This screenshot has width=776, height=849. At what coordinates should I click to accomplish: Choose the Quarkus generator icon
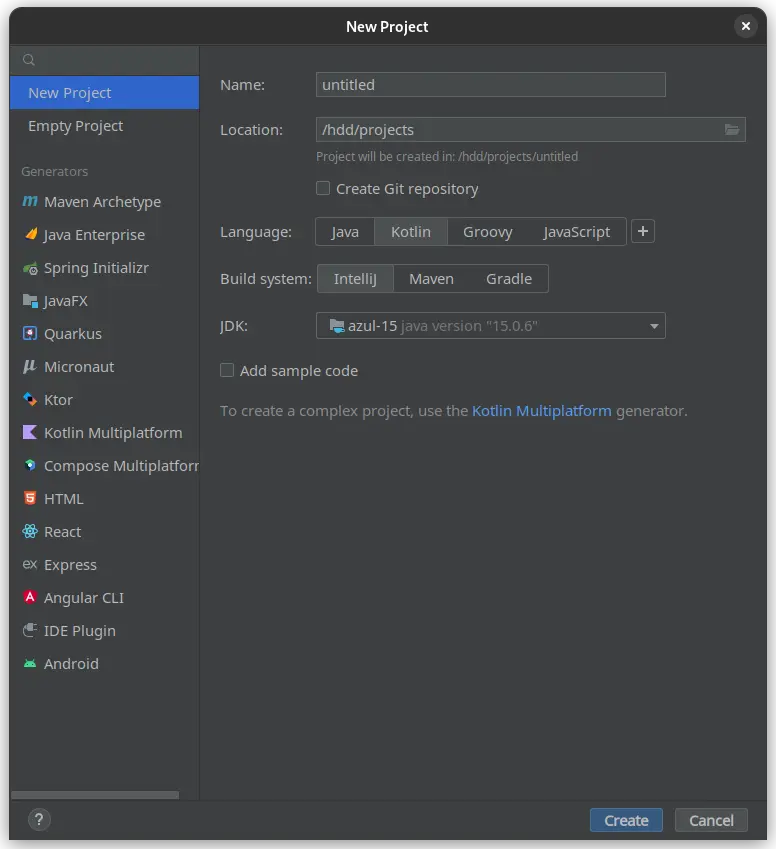tap(30, 334)
